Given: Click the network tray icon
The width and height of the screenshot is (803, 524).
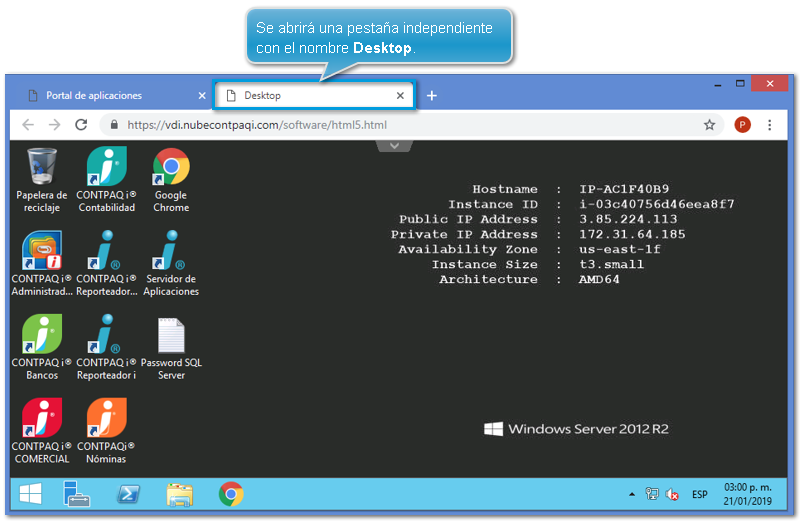Looking at the screenshot, I should pyautogui.click(x=652, y=494).
